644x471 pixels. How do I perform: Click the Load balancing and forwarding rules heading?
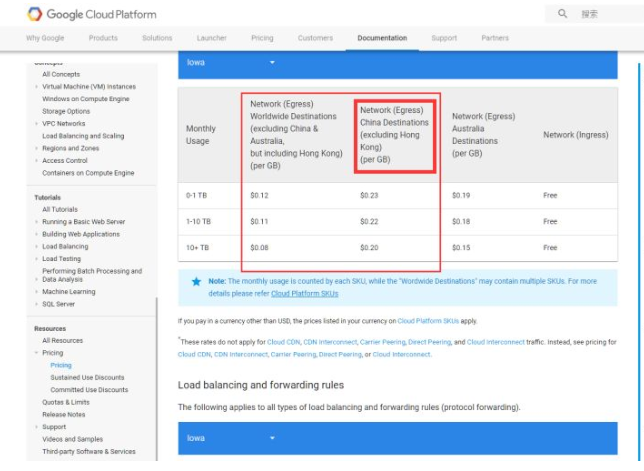(261, 385)
